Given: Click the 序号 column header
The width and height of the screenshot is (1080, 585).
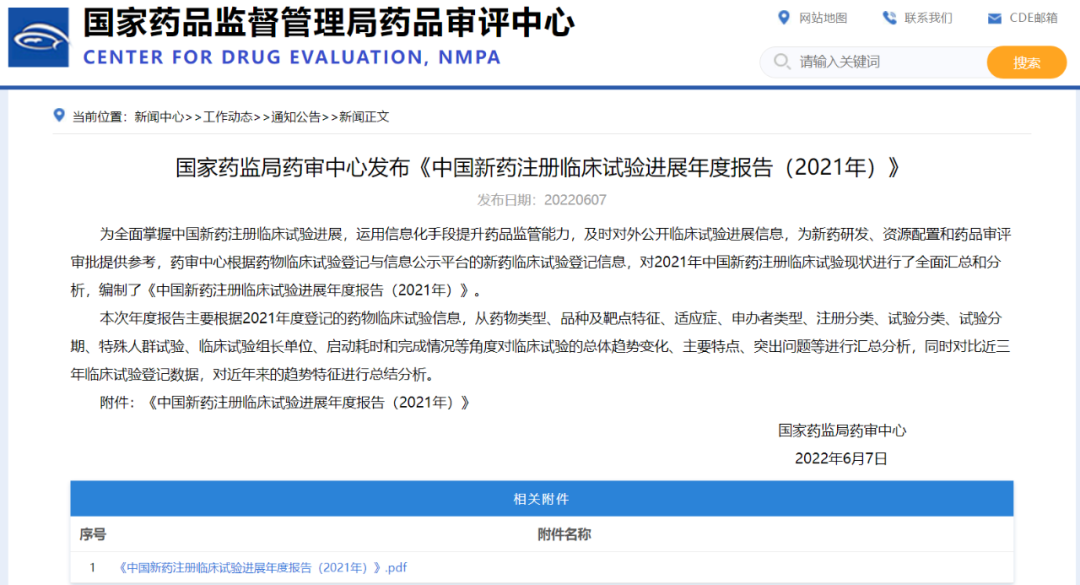Looking at the screenshot, I should pos(93,535).
